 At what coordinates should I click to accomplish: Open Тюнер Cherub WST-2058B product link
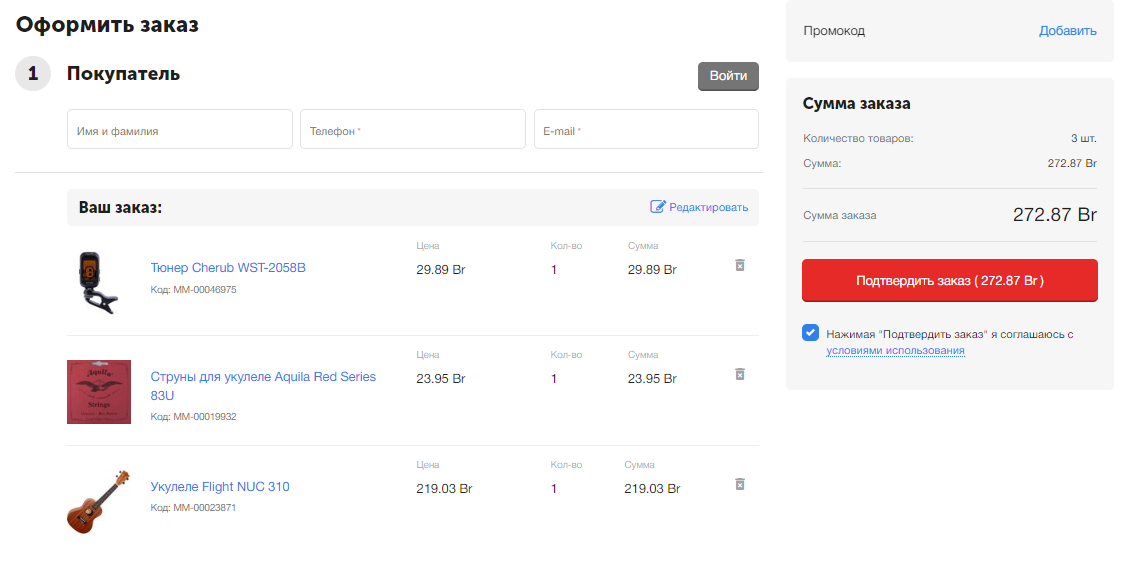(x=228, y=268)
